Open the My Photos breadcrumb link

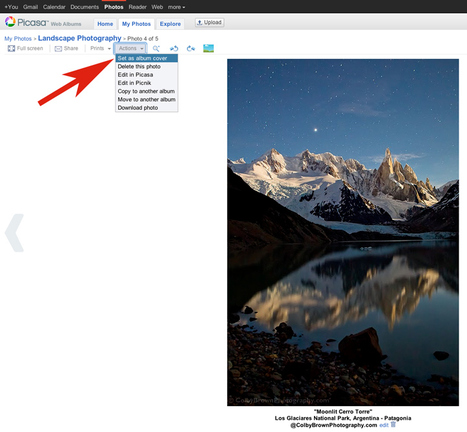18,39
